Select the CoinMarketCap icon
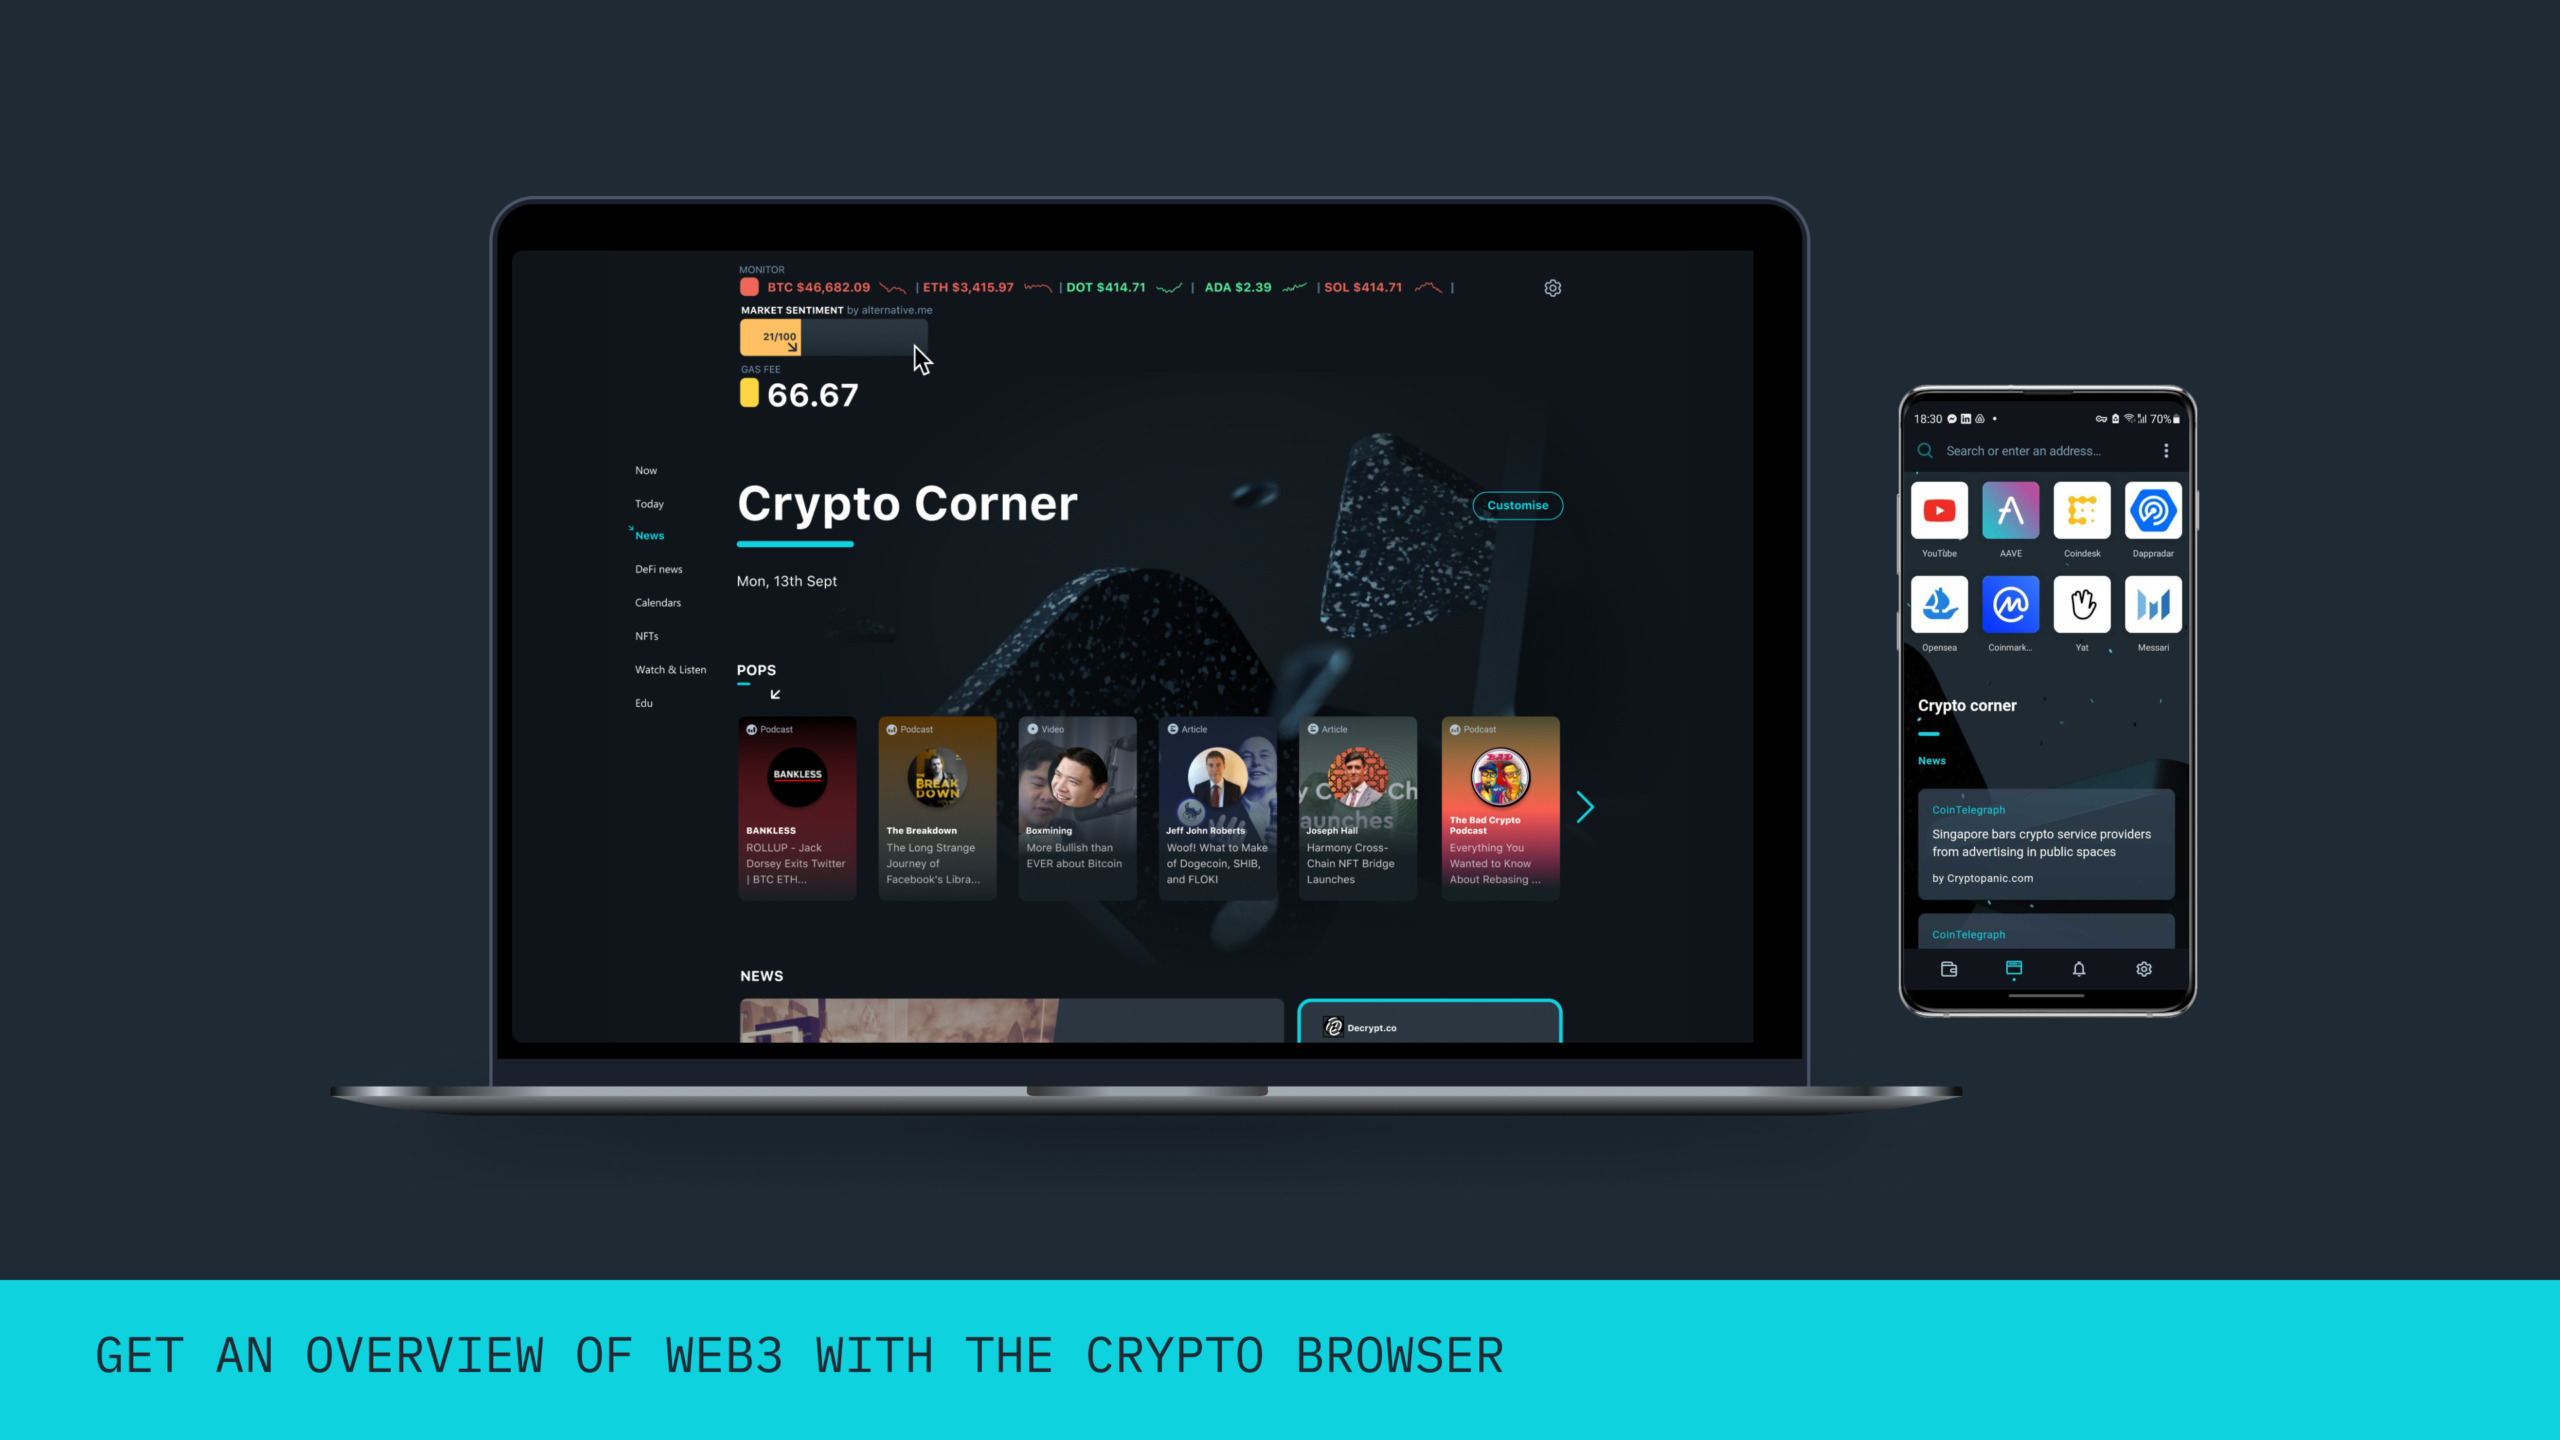Screen dimensions: 2560x1440 pos(2010,605)
